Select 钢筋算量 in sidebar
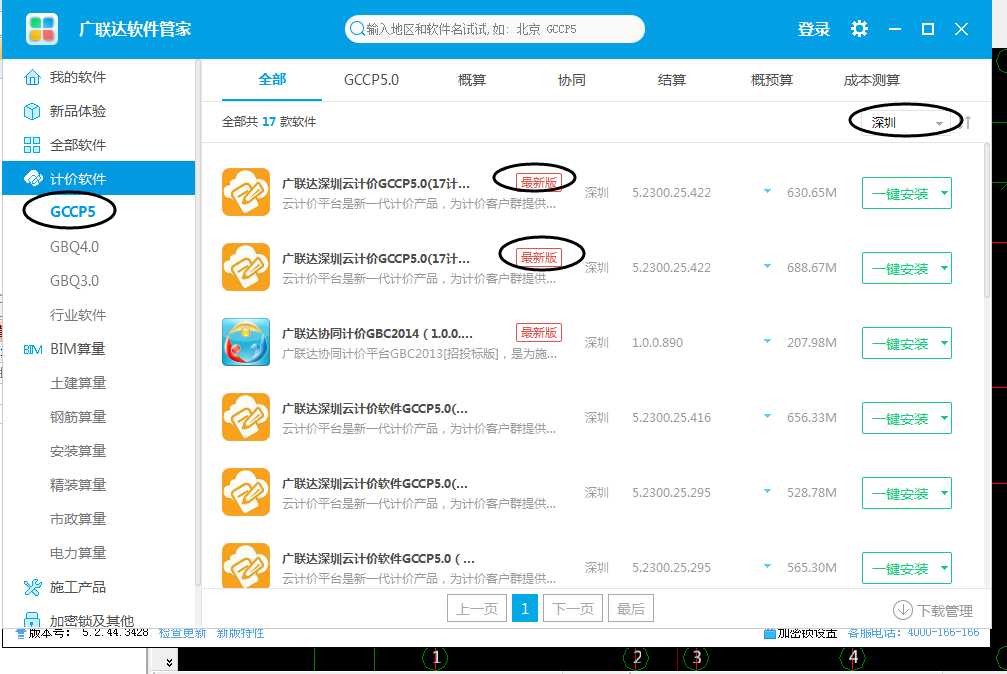 click(x=78, y=417)
